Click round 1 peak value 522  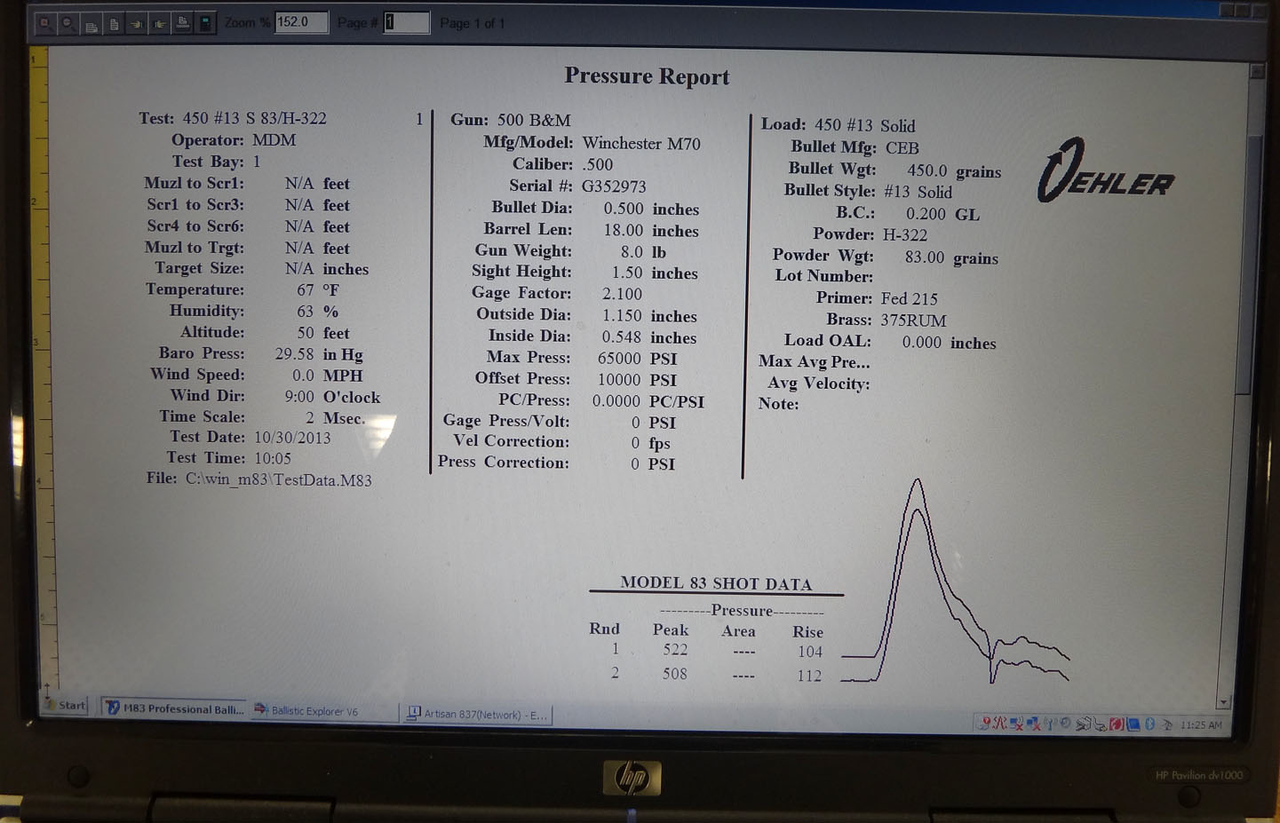(x=675, y=650)
